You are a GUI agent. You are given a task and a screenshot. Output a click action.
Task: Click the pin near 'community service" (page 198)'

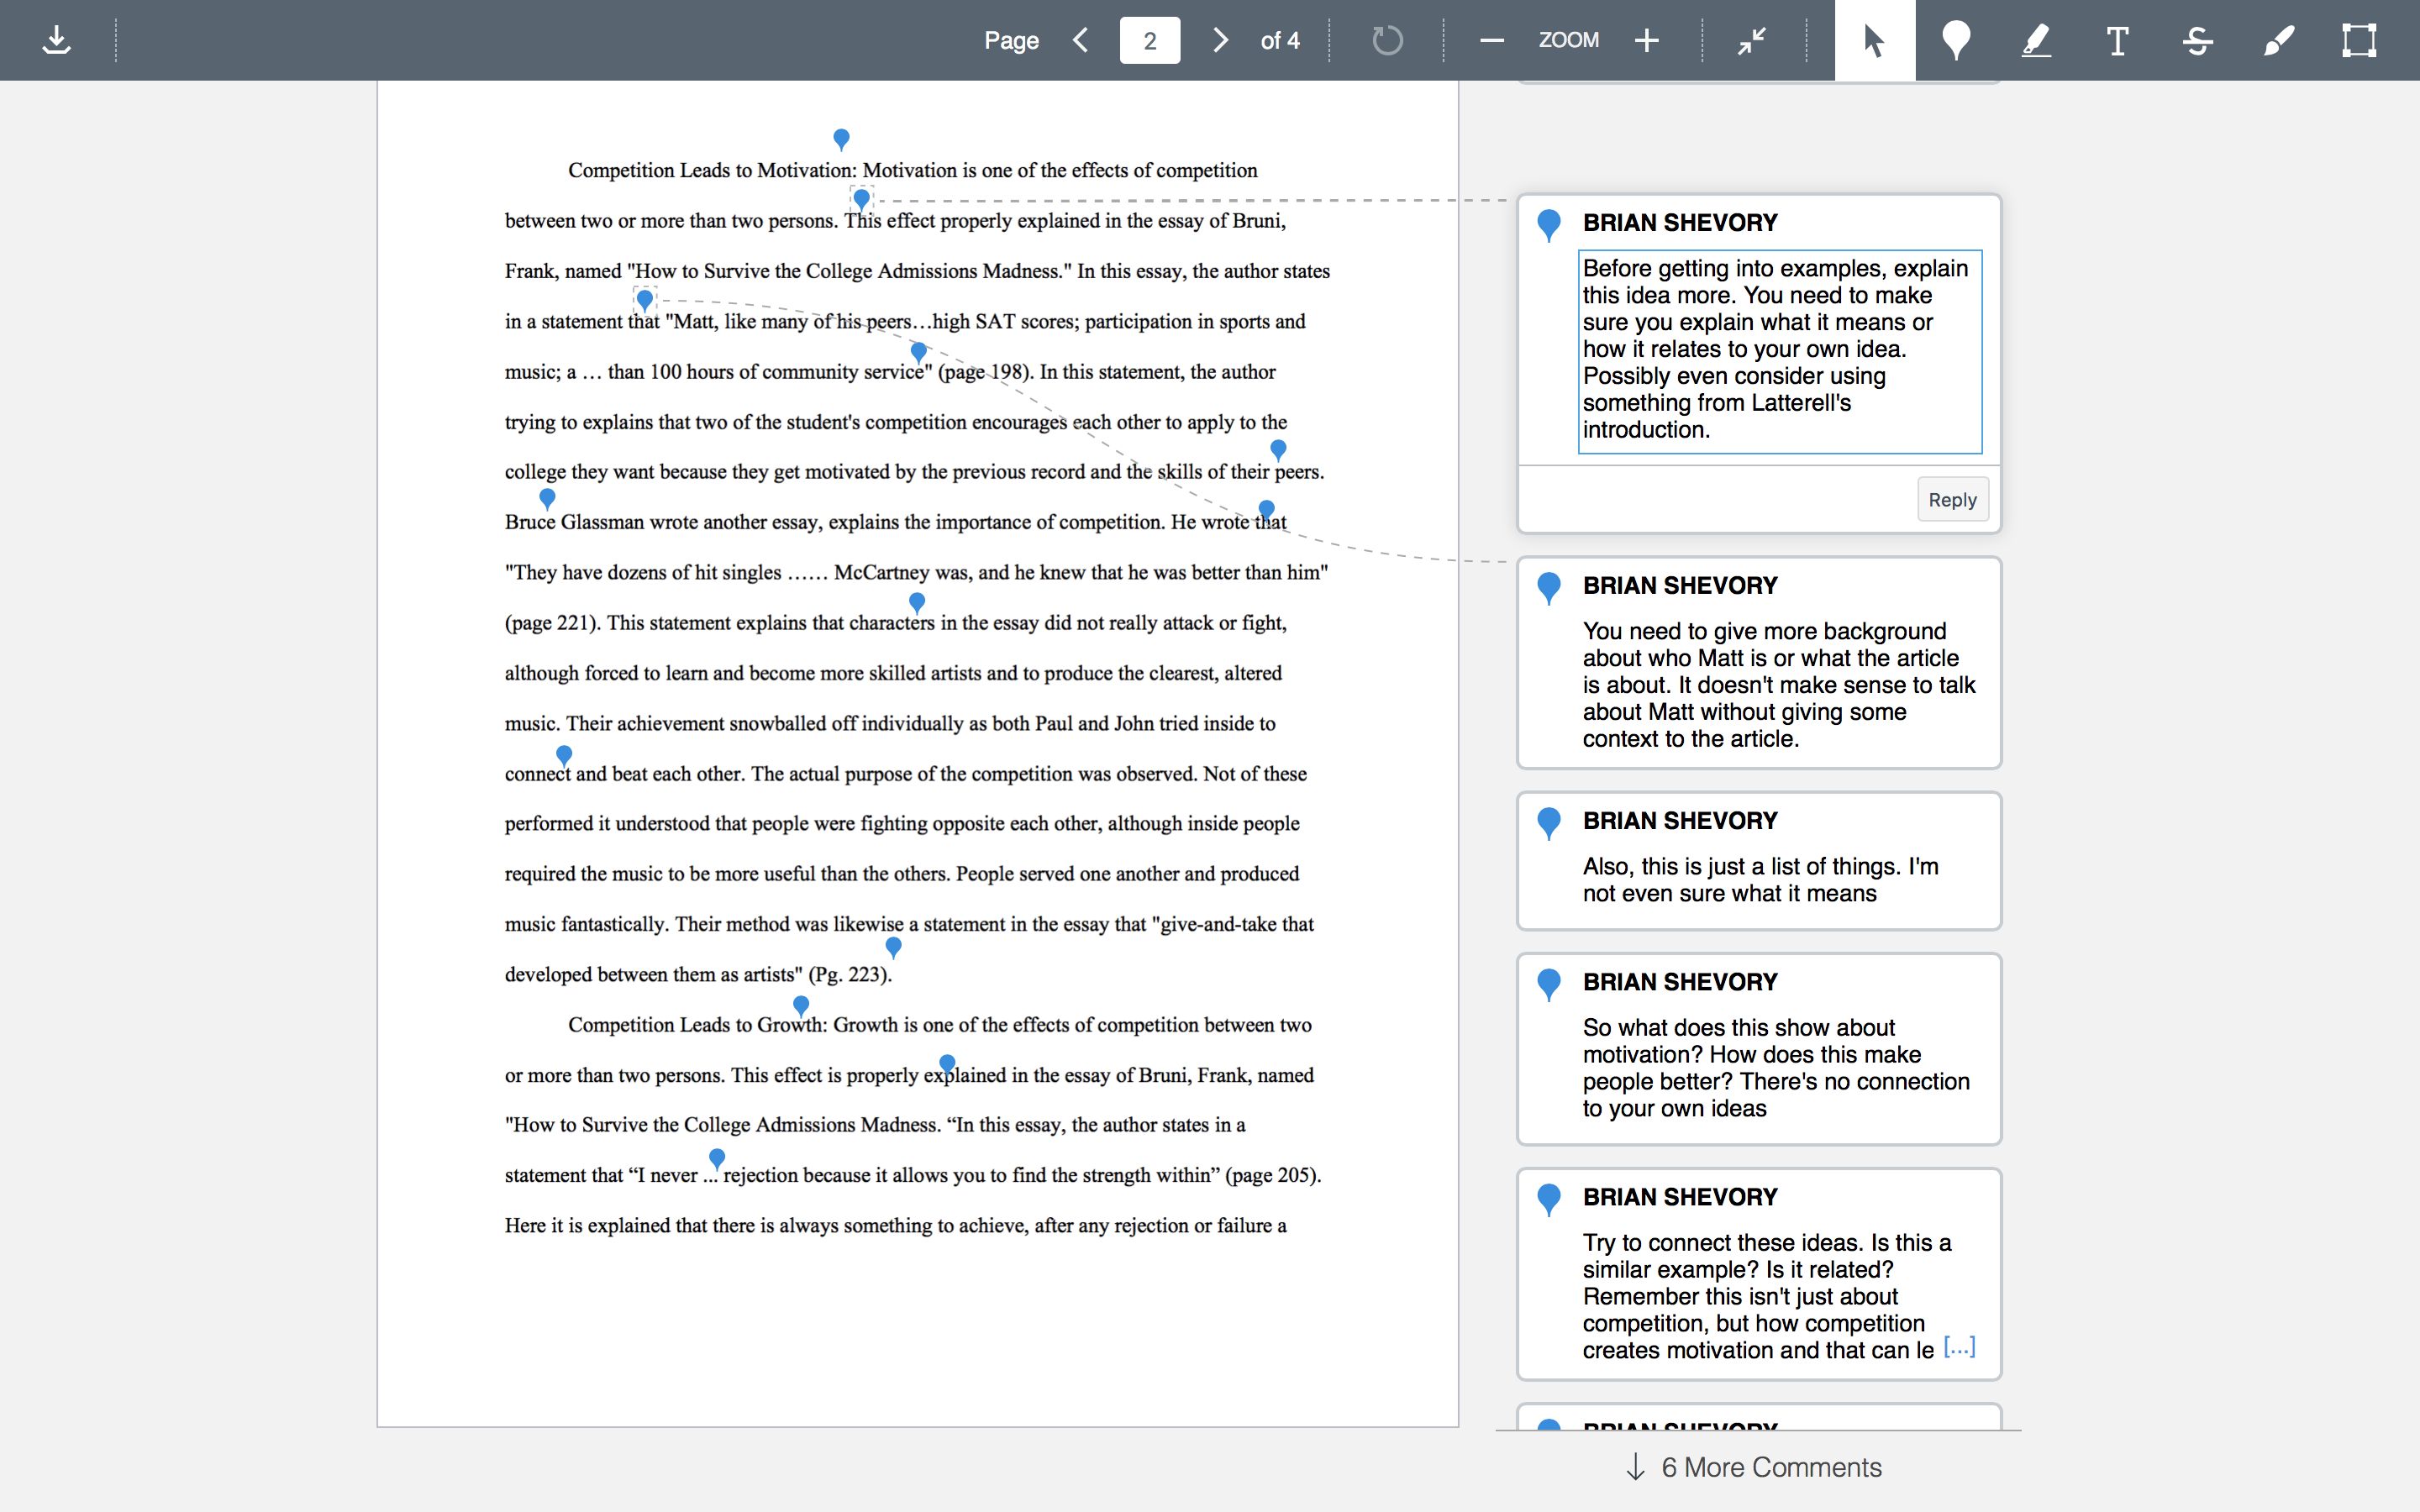[x=919, y=352]
